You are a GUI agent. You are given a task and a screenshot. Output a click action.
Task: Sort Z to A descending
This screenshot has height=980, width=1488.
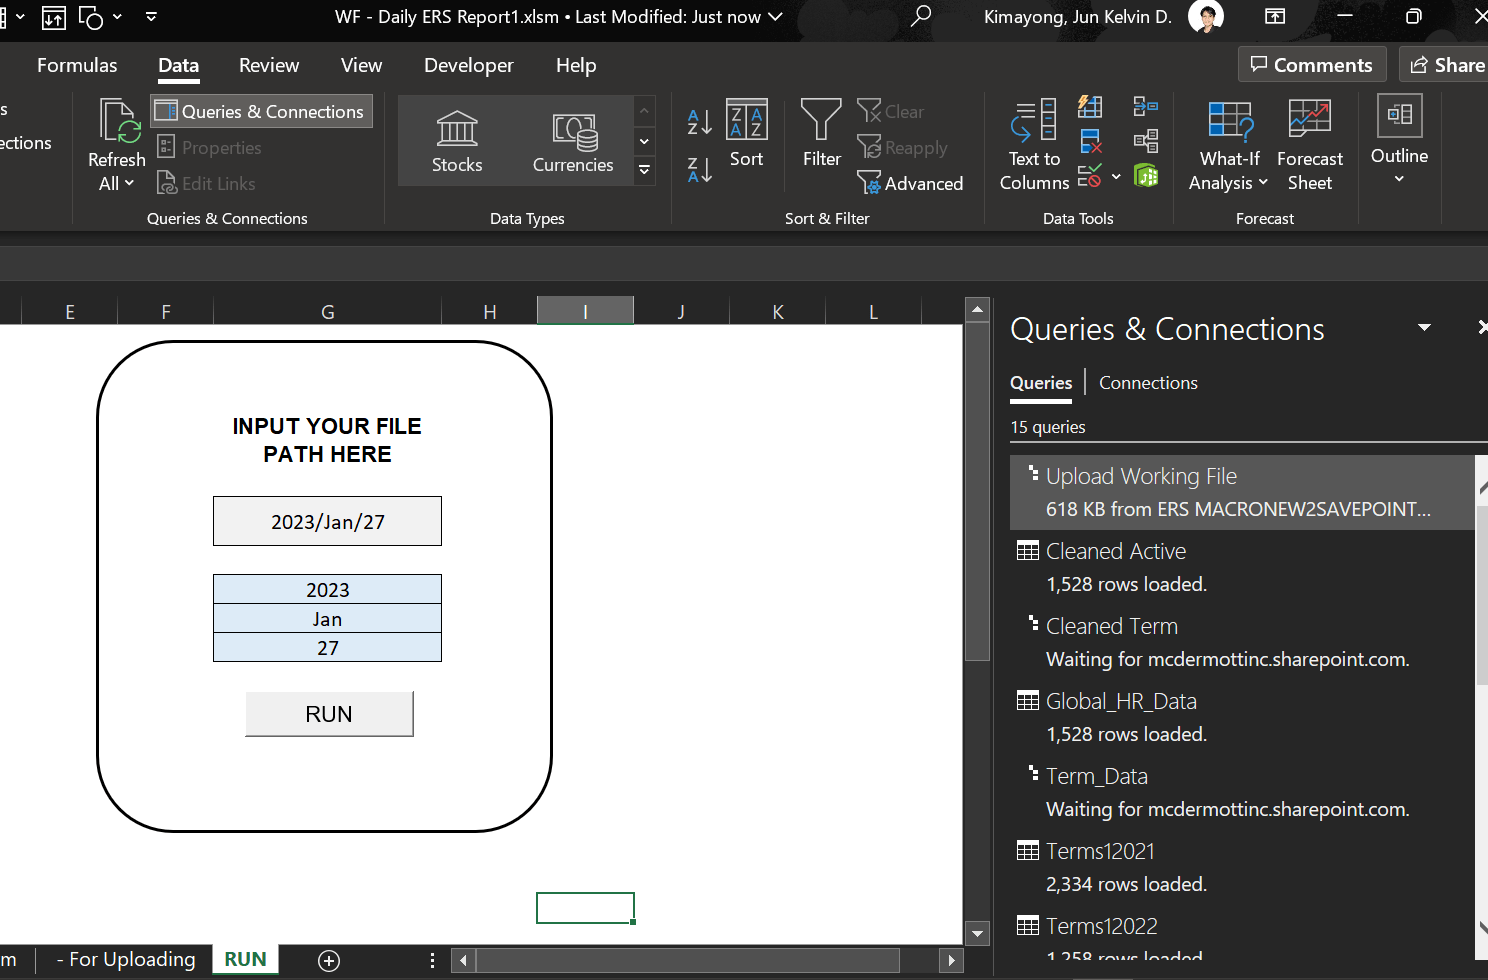point(700,170)
